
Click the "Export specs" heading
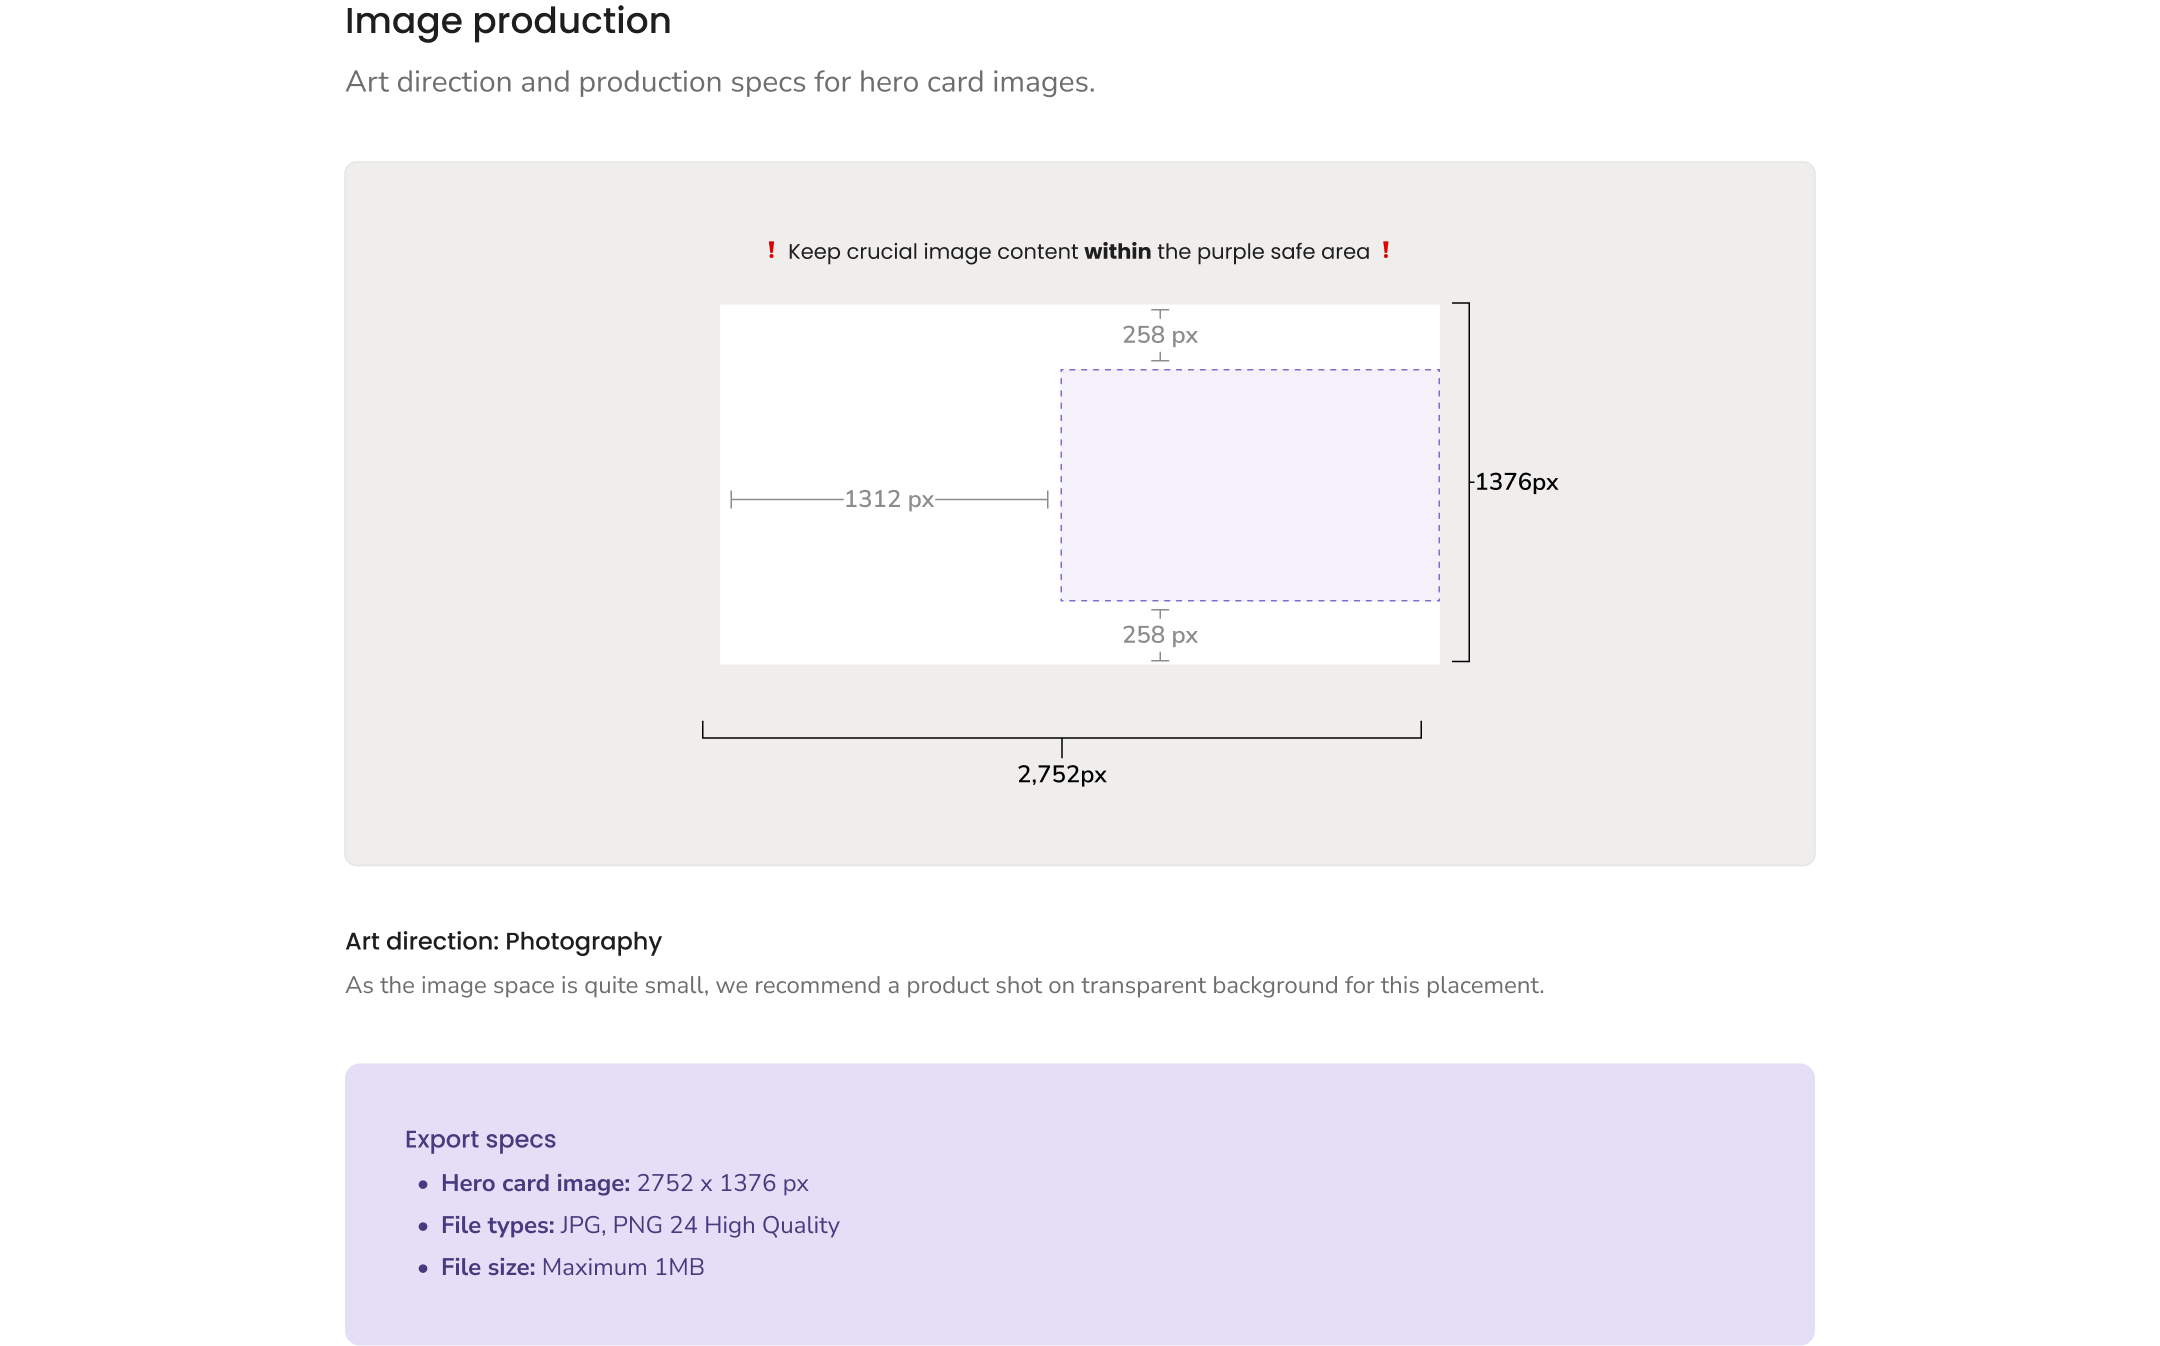pos(480,1139)
